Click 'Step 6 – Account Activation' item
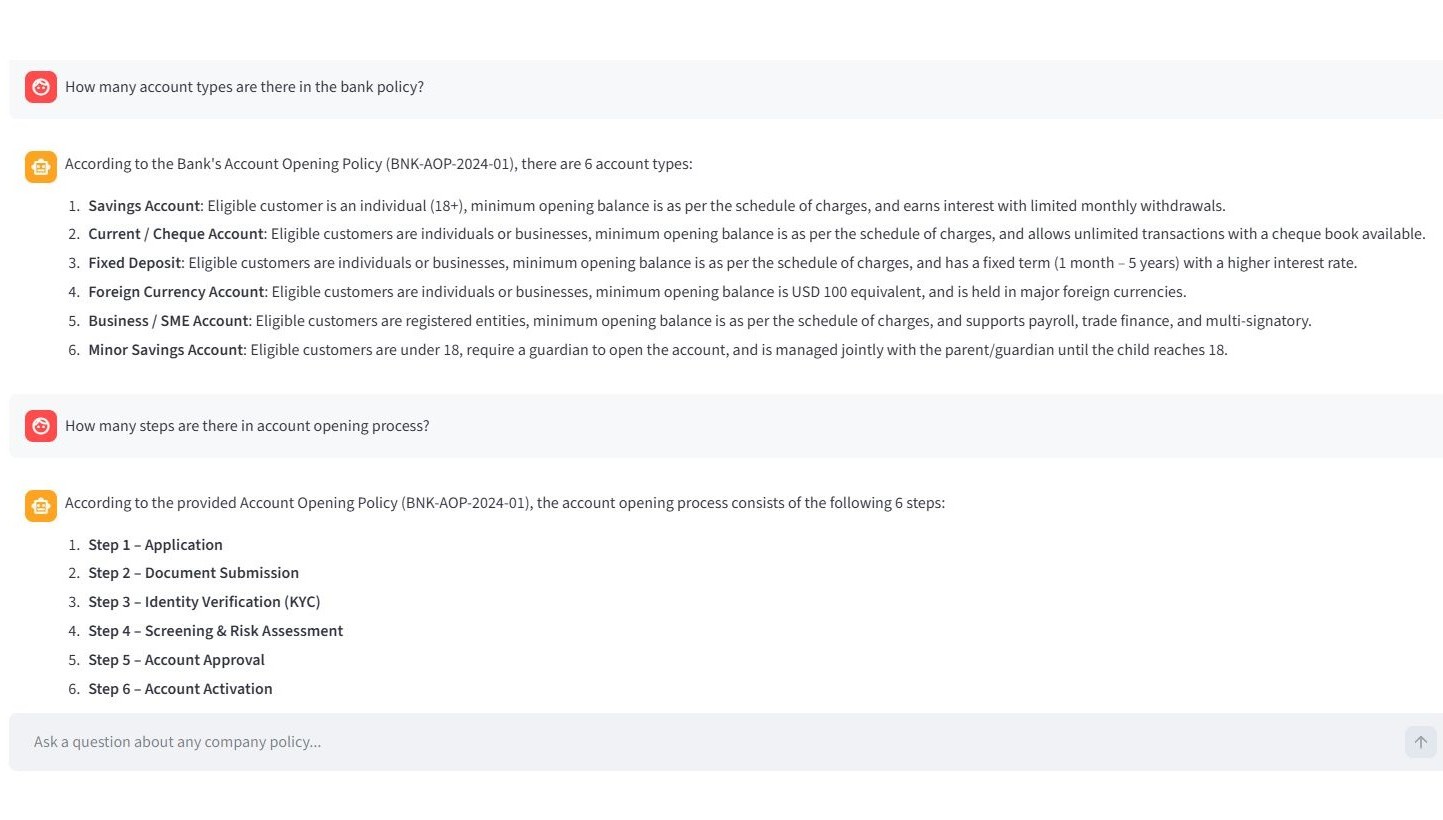This screenshot has width=1443, height=820. click(180, 689)
